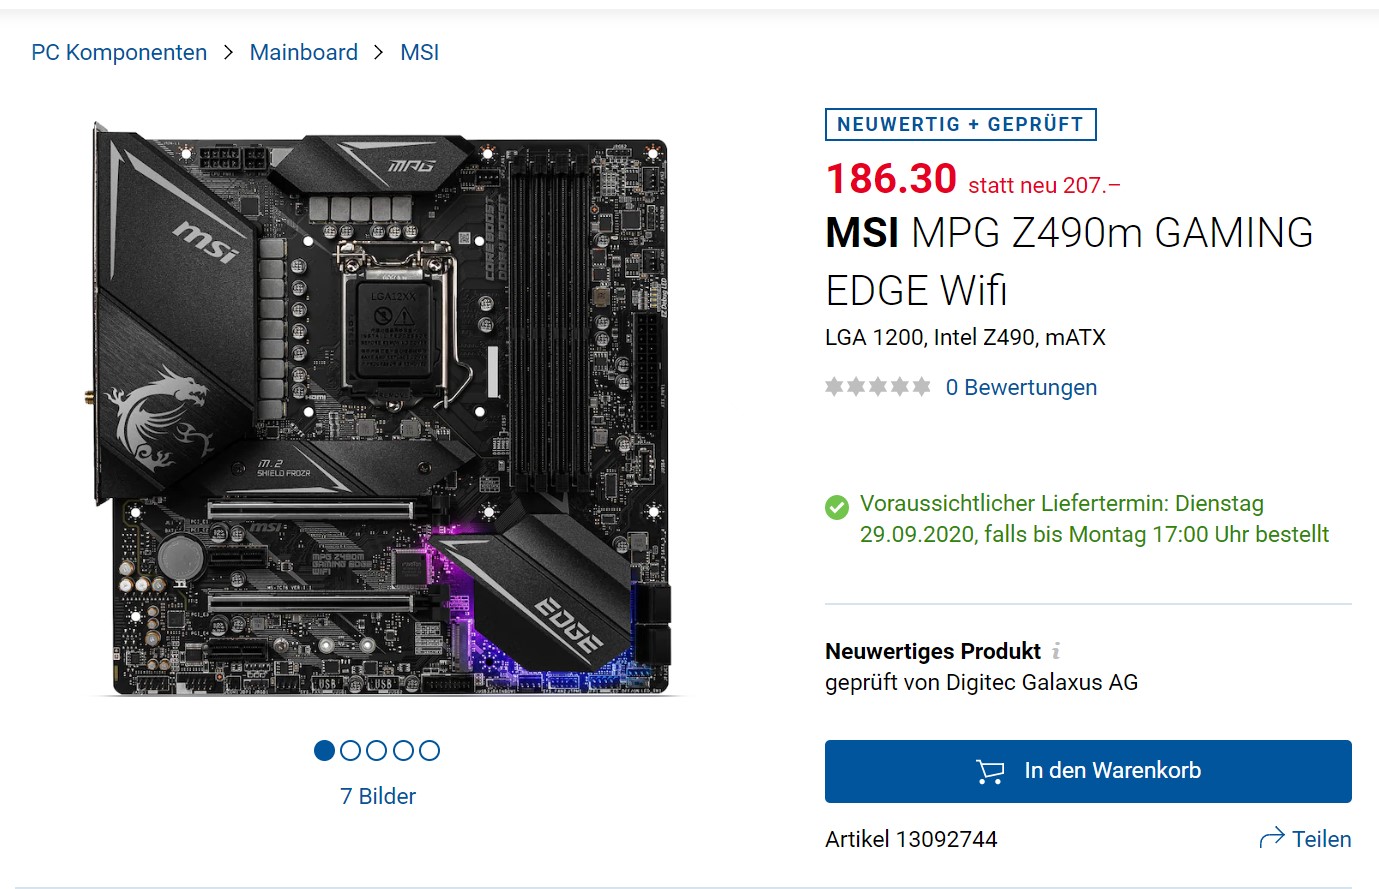Select the fourth image carousel dot
This screenshot has height=889, width=1379.
pyautogui.click(x=403, y=750)
